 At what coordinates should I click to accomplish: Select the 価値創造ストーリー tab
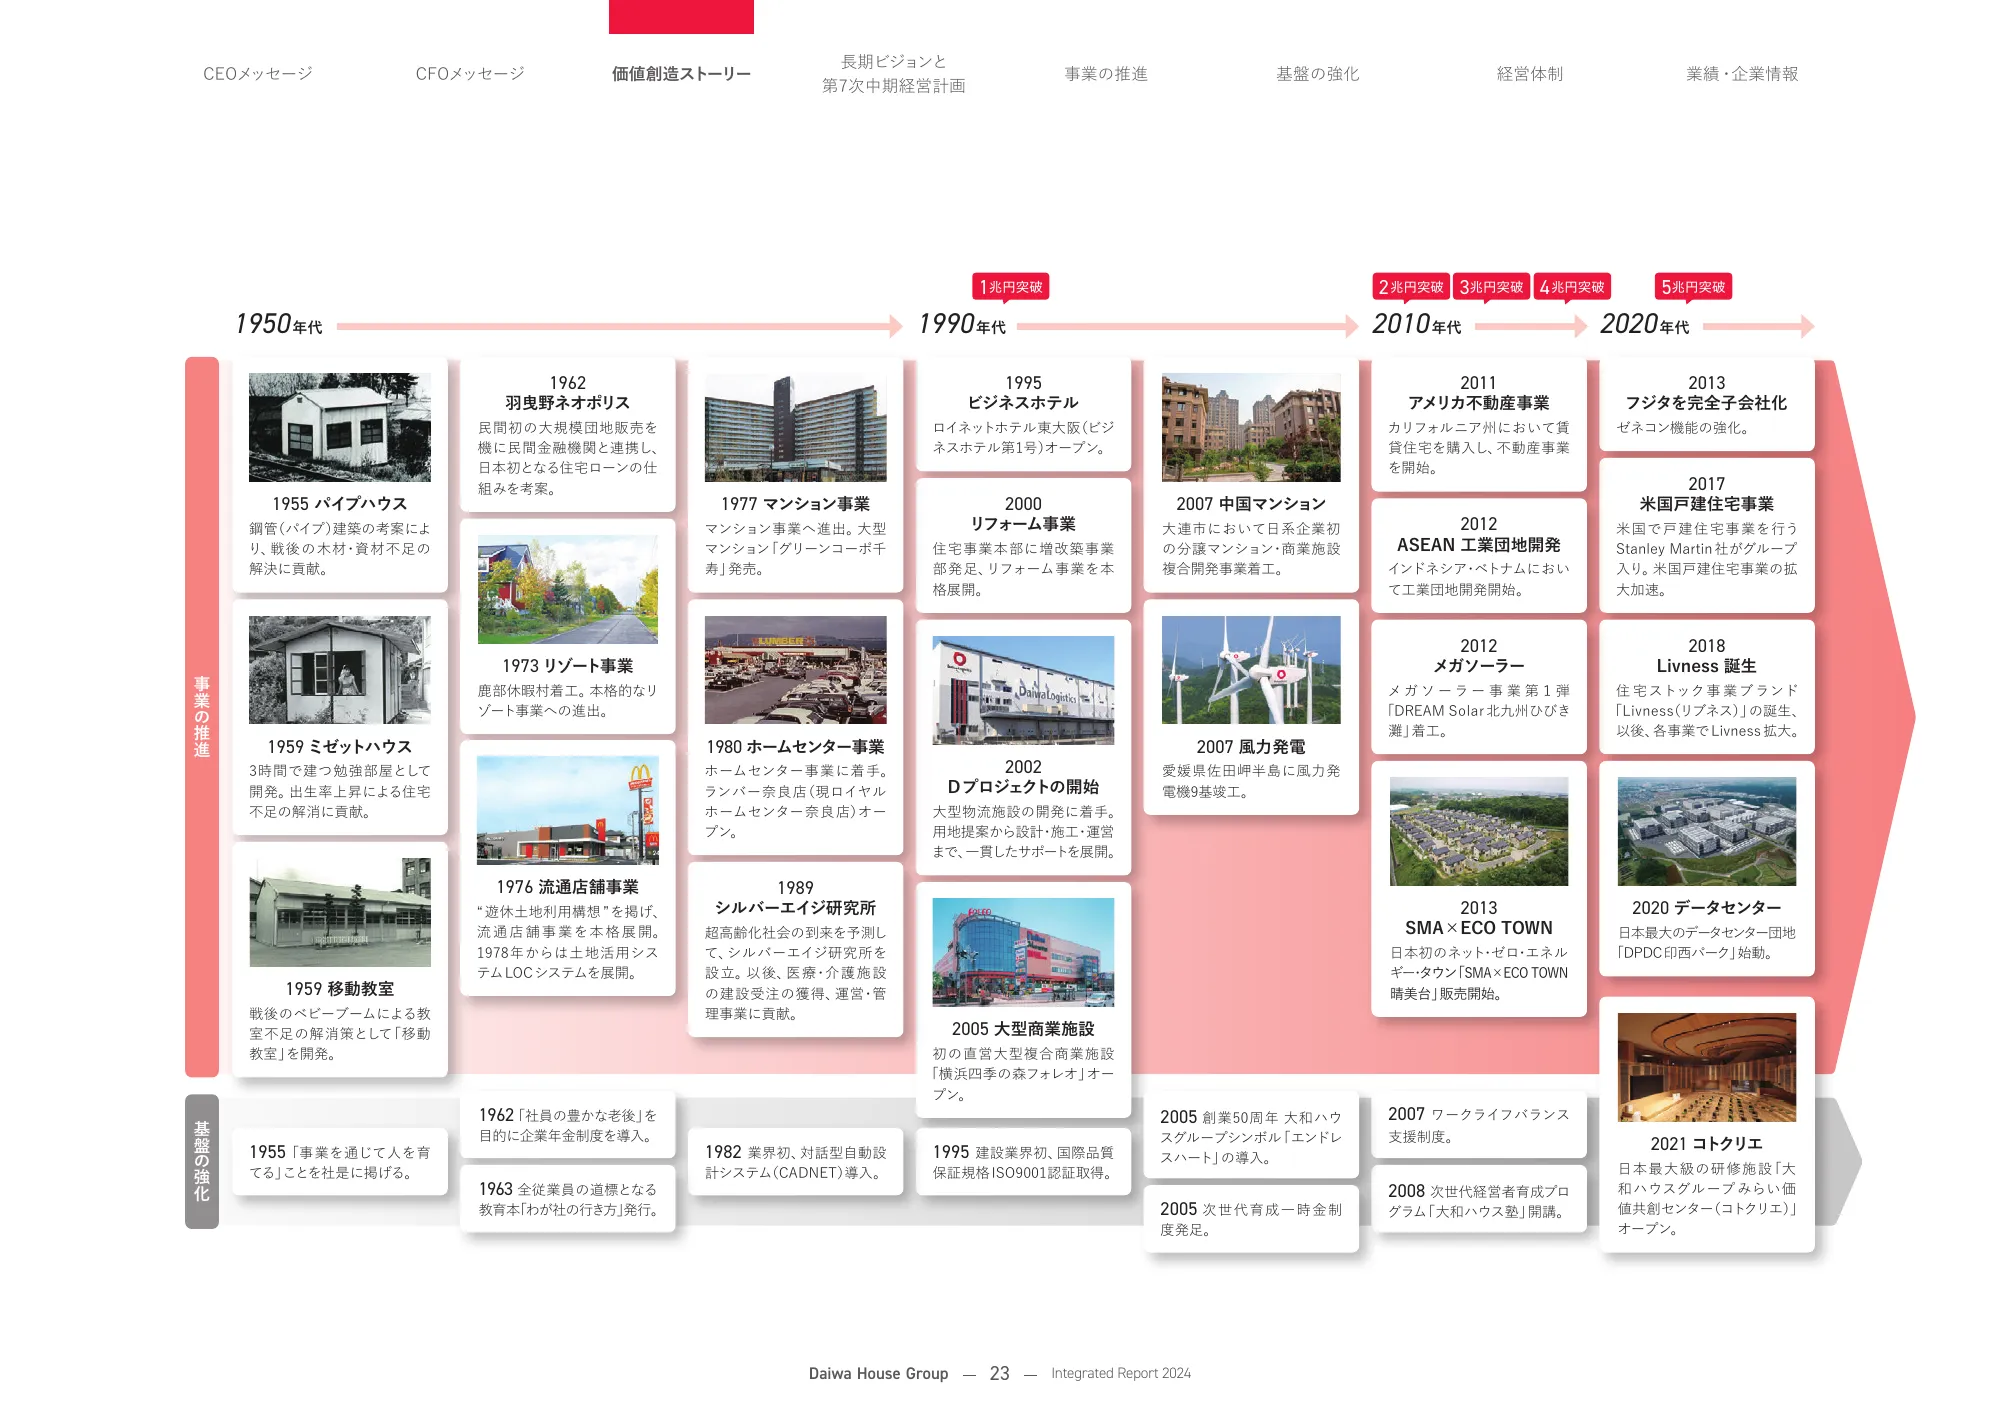(681, 74)
